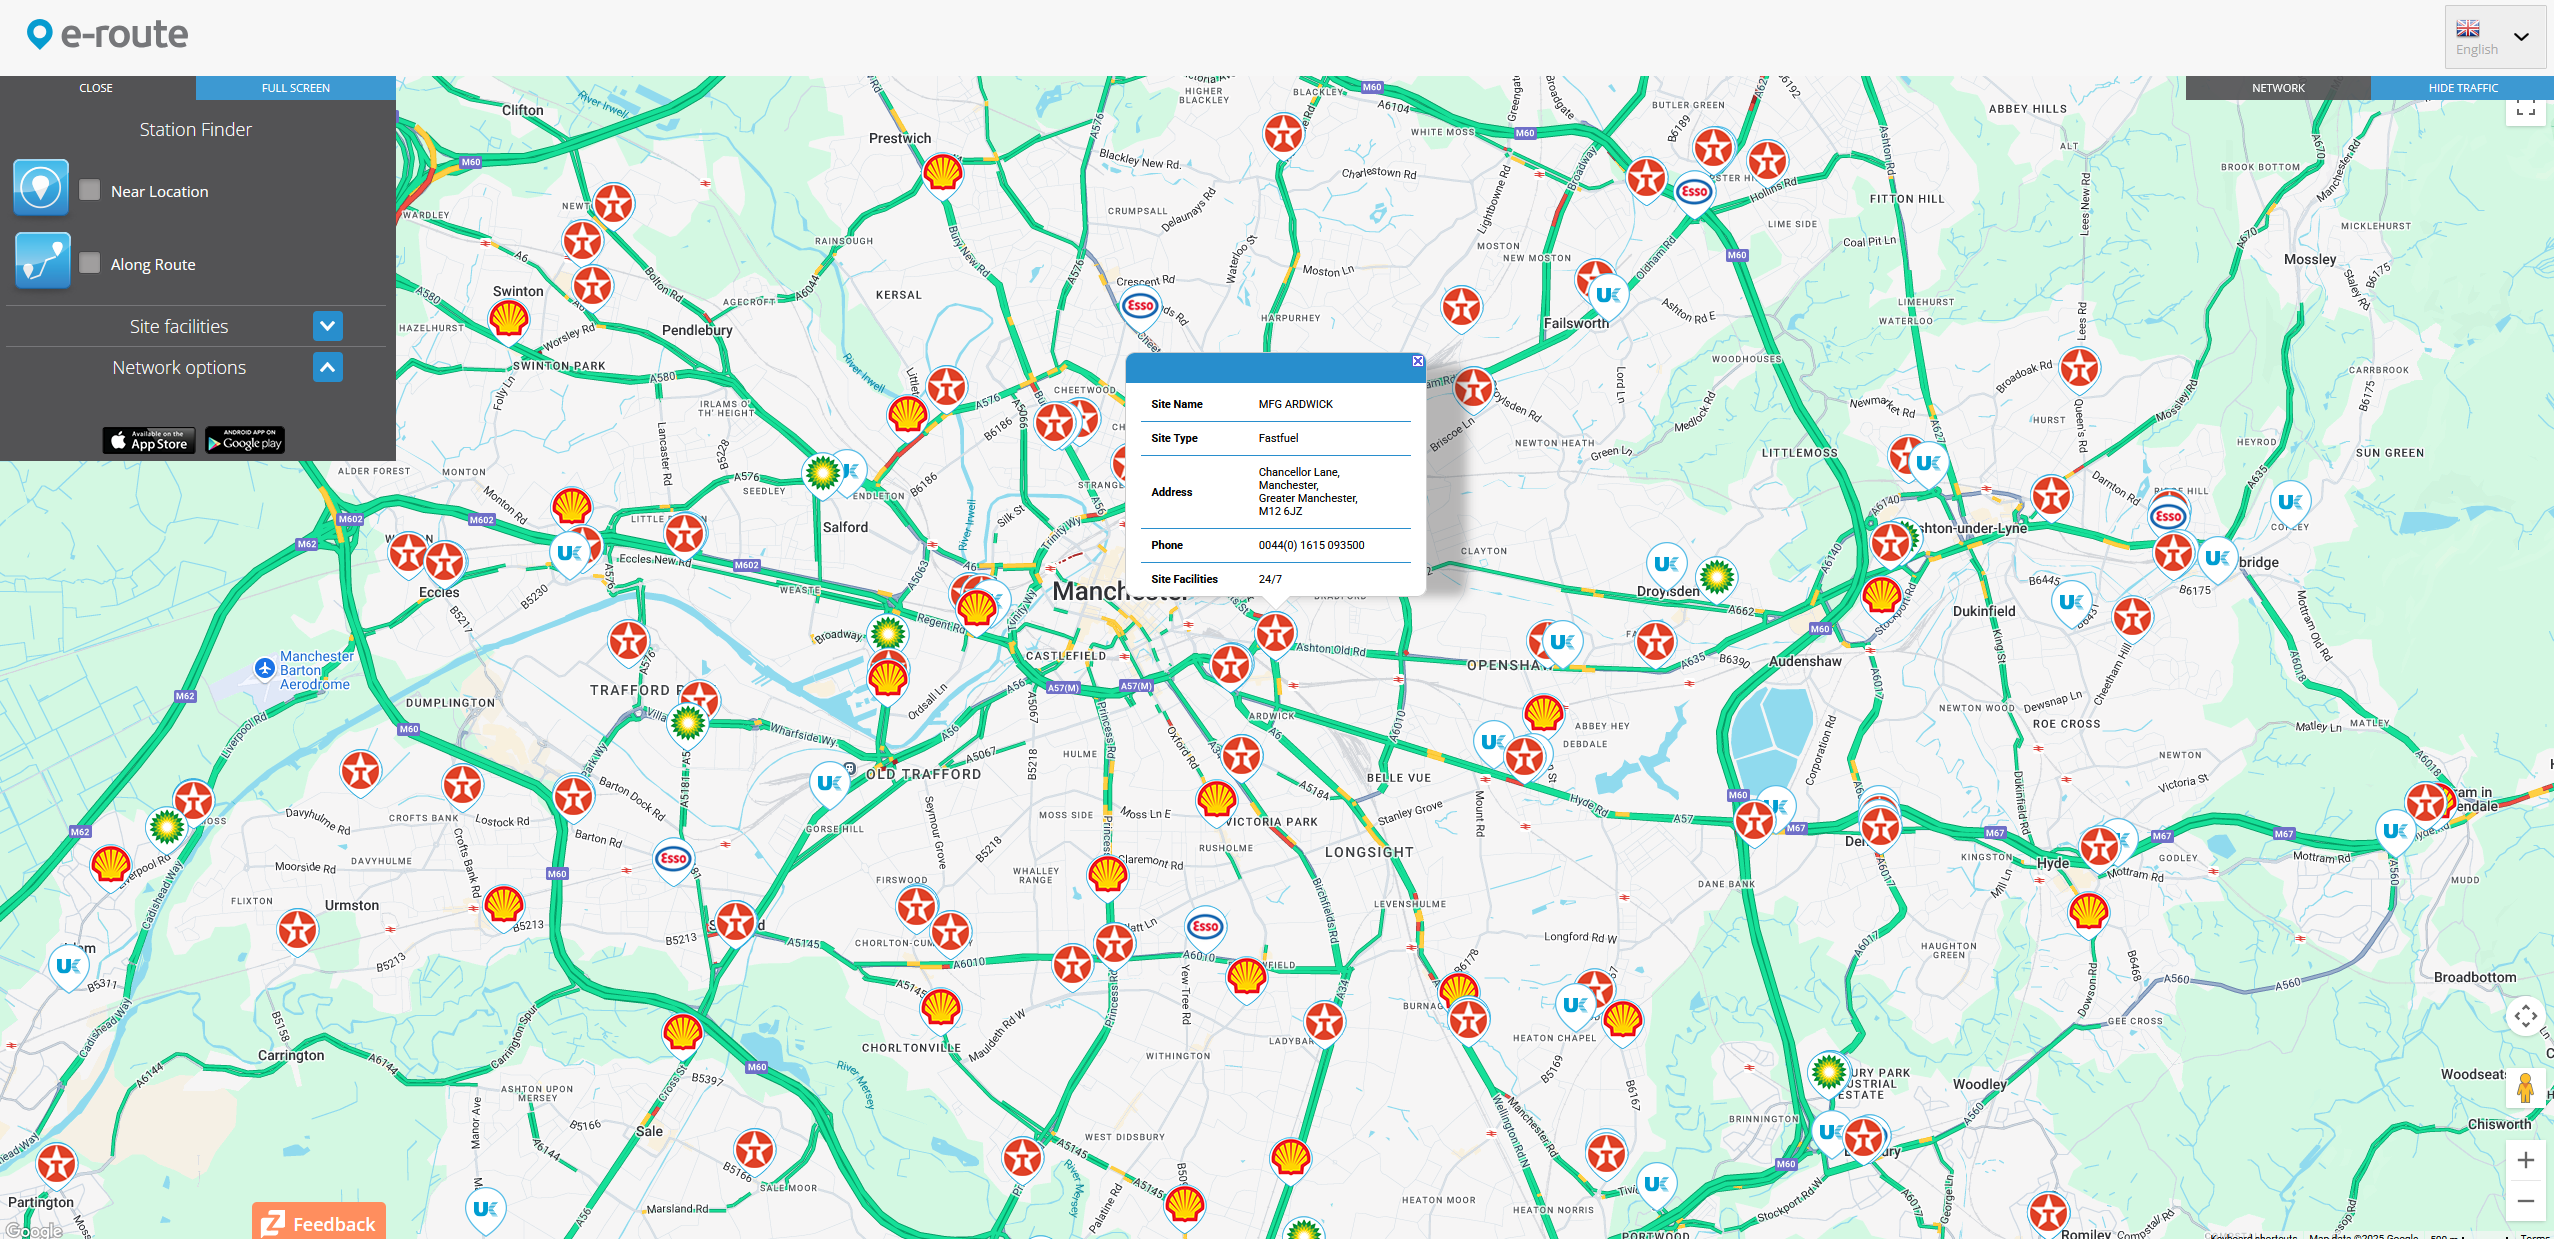Click the Fastfuel site type value
The width and height of the screenshot is (2554, 1239).
[1278, 439]
